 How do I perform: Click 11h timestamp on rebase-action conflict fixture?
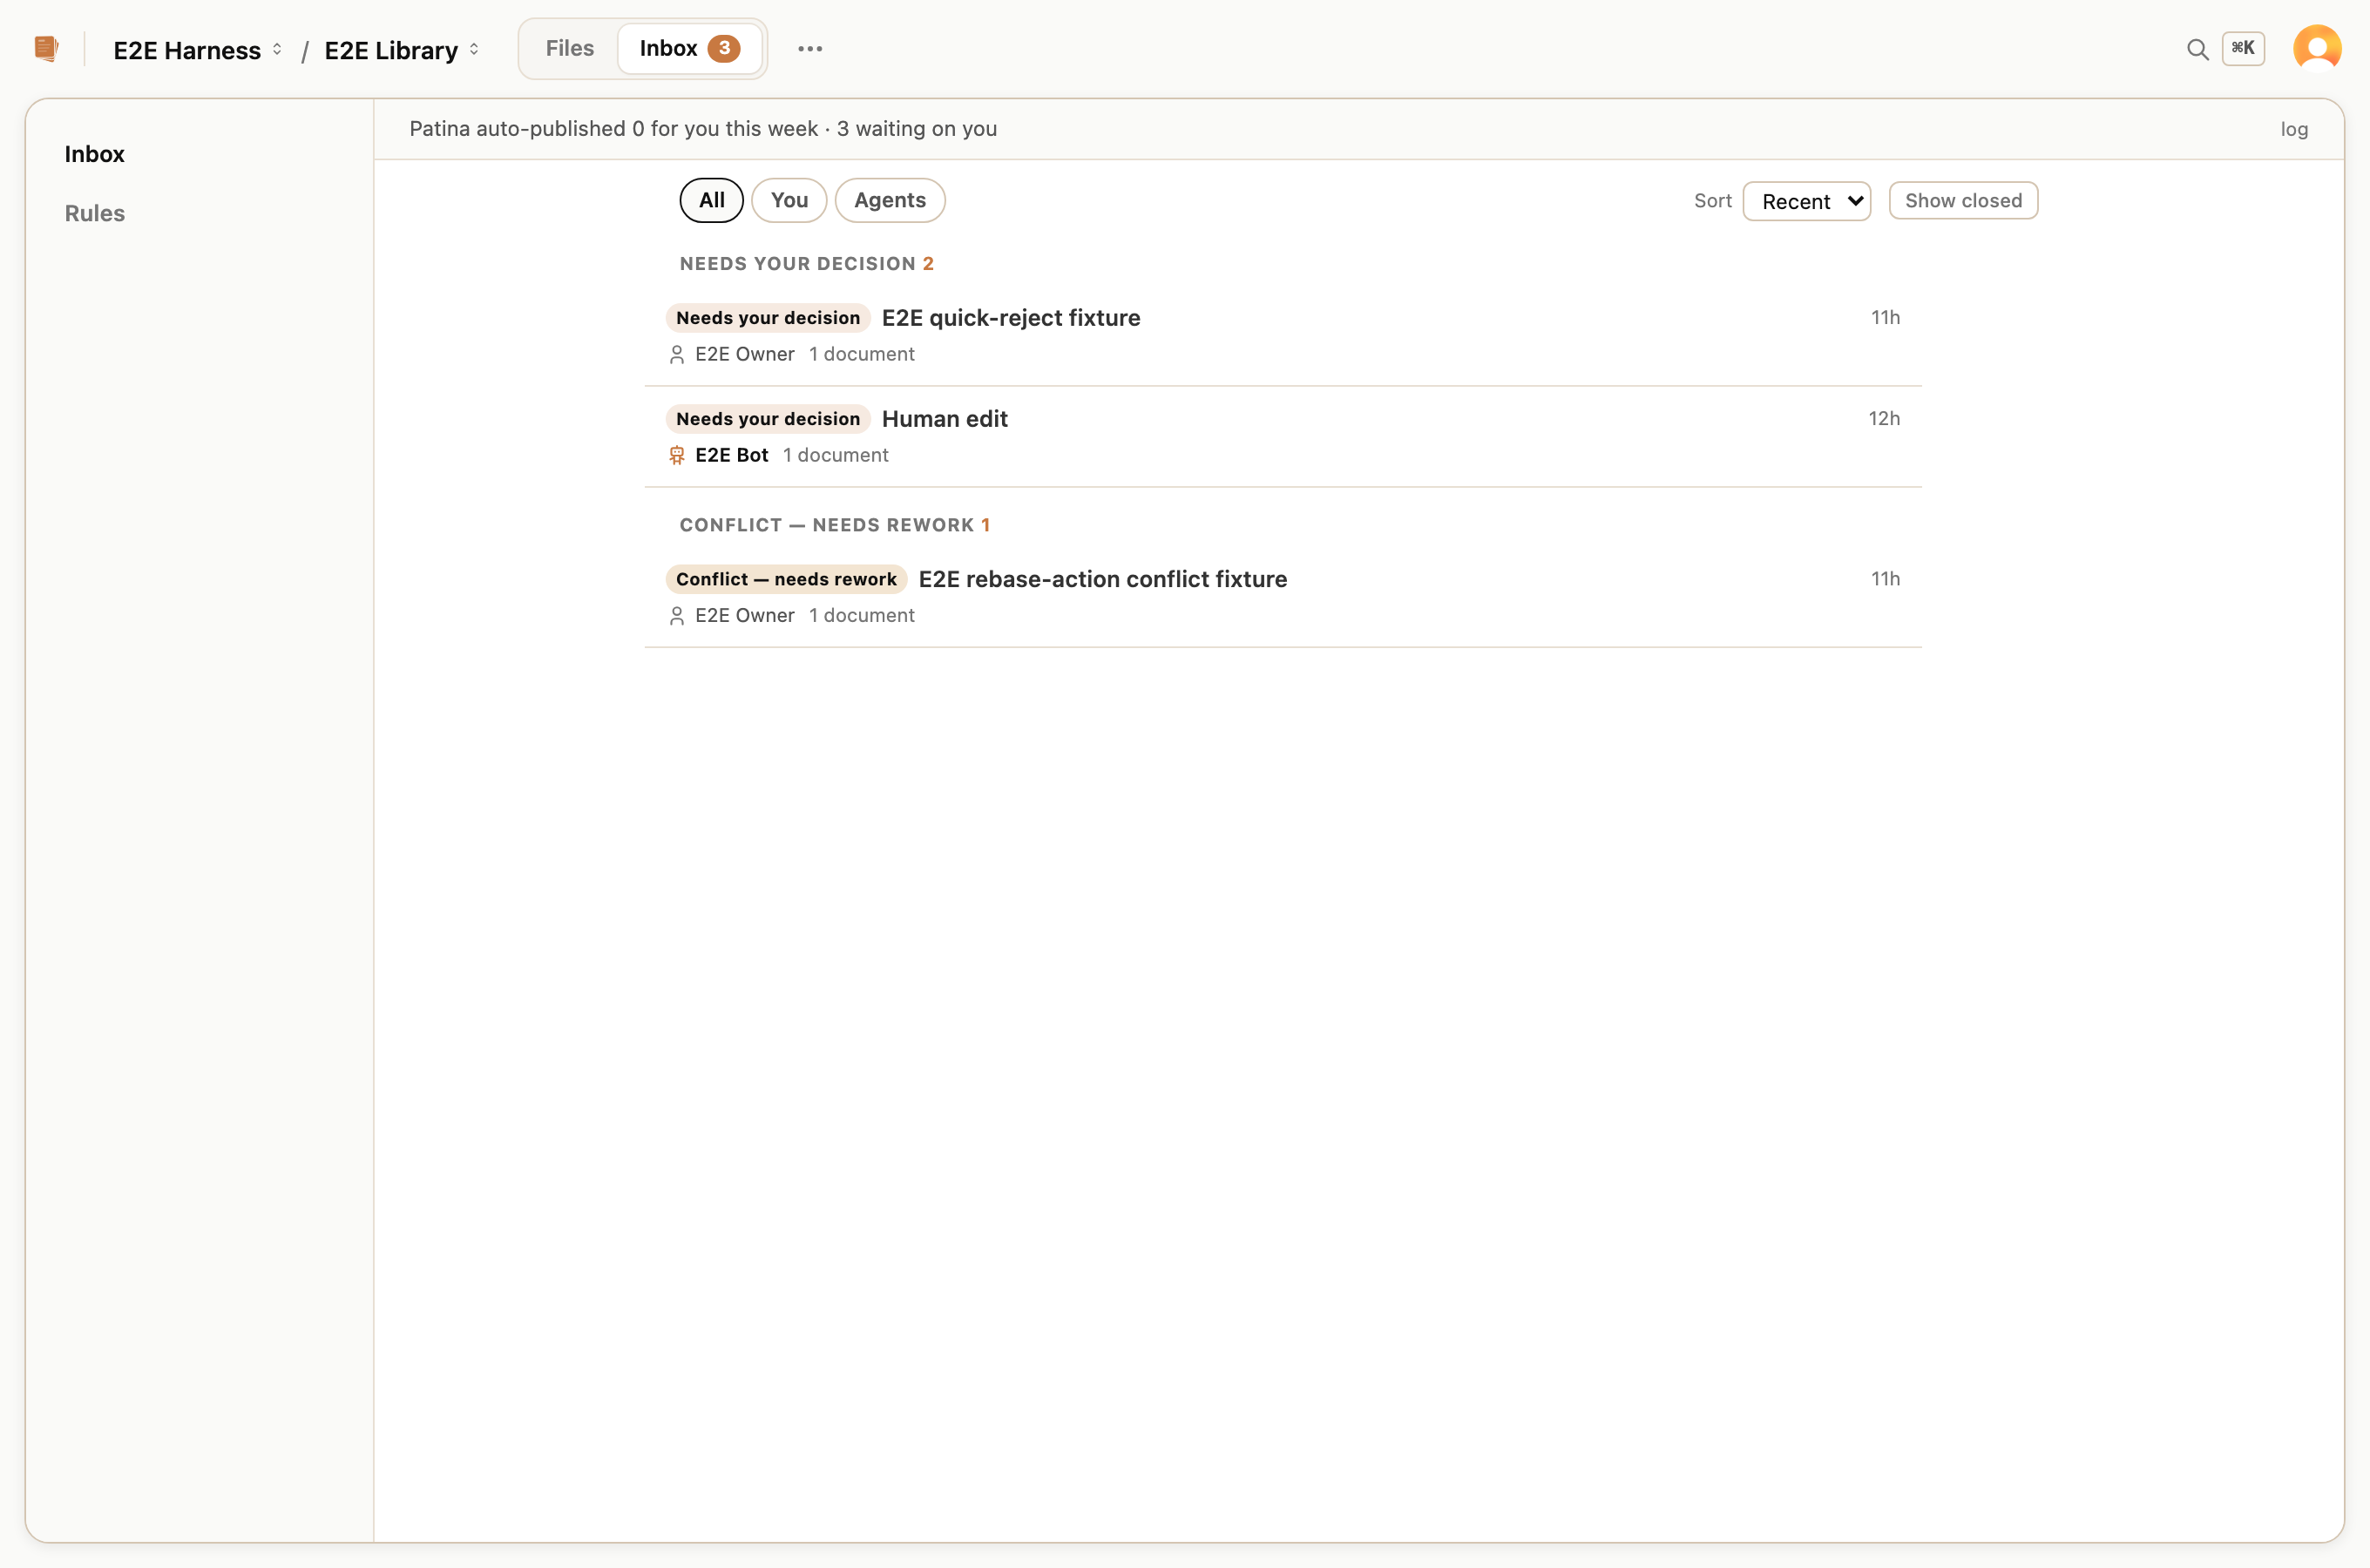pos(1885,579)
